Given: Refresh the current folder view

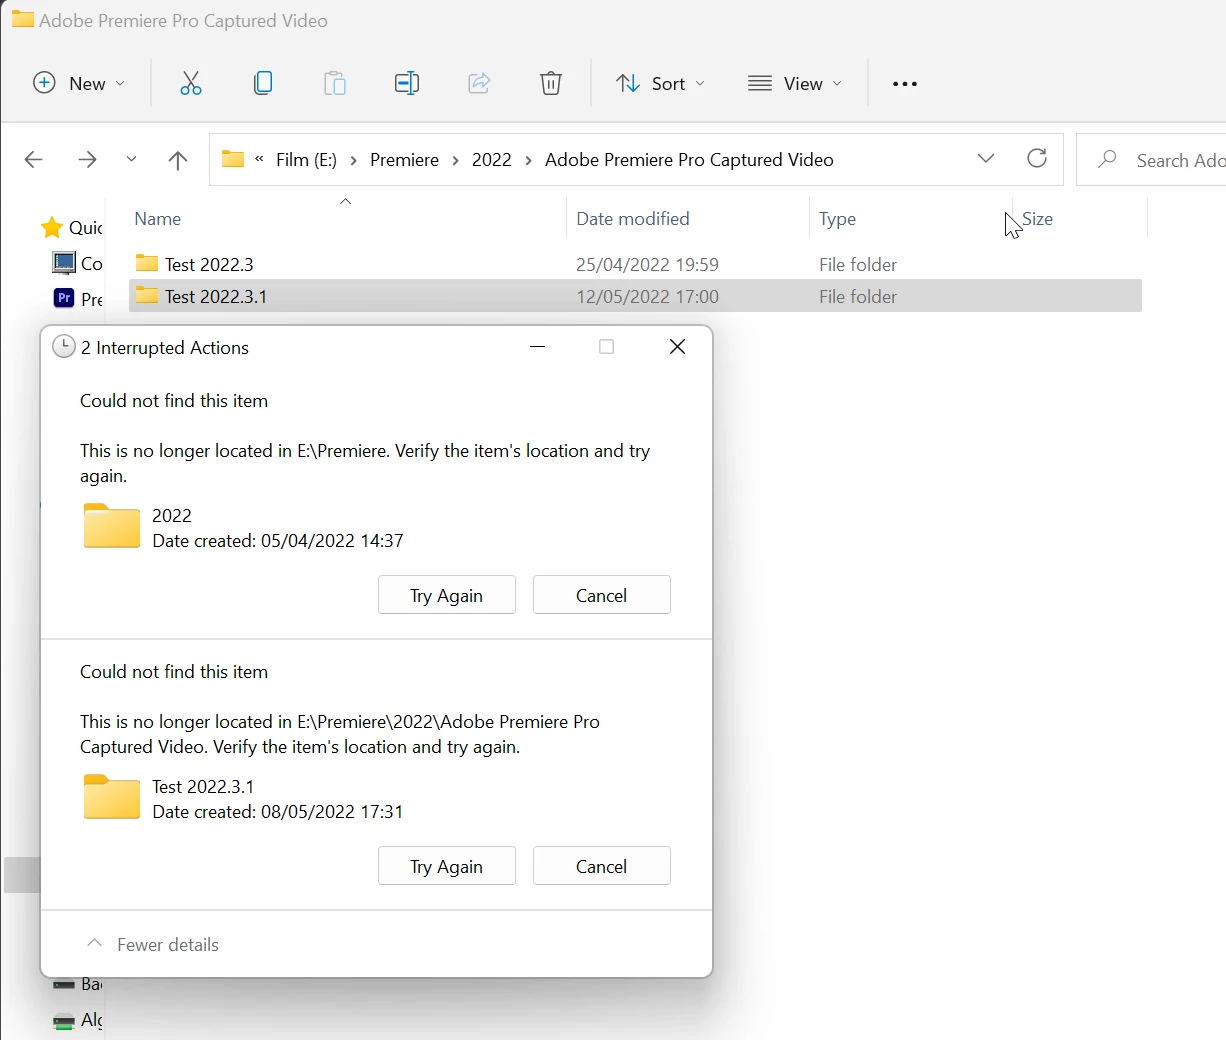Looking at the screenshot, I should coord(1037,158).
